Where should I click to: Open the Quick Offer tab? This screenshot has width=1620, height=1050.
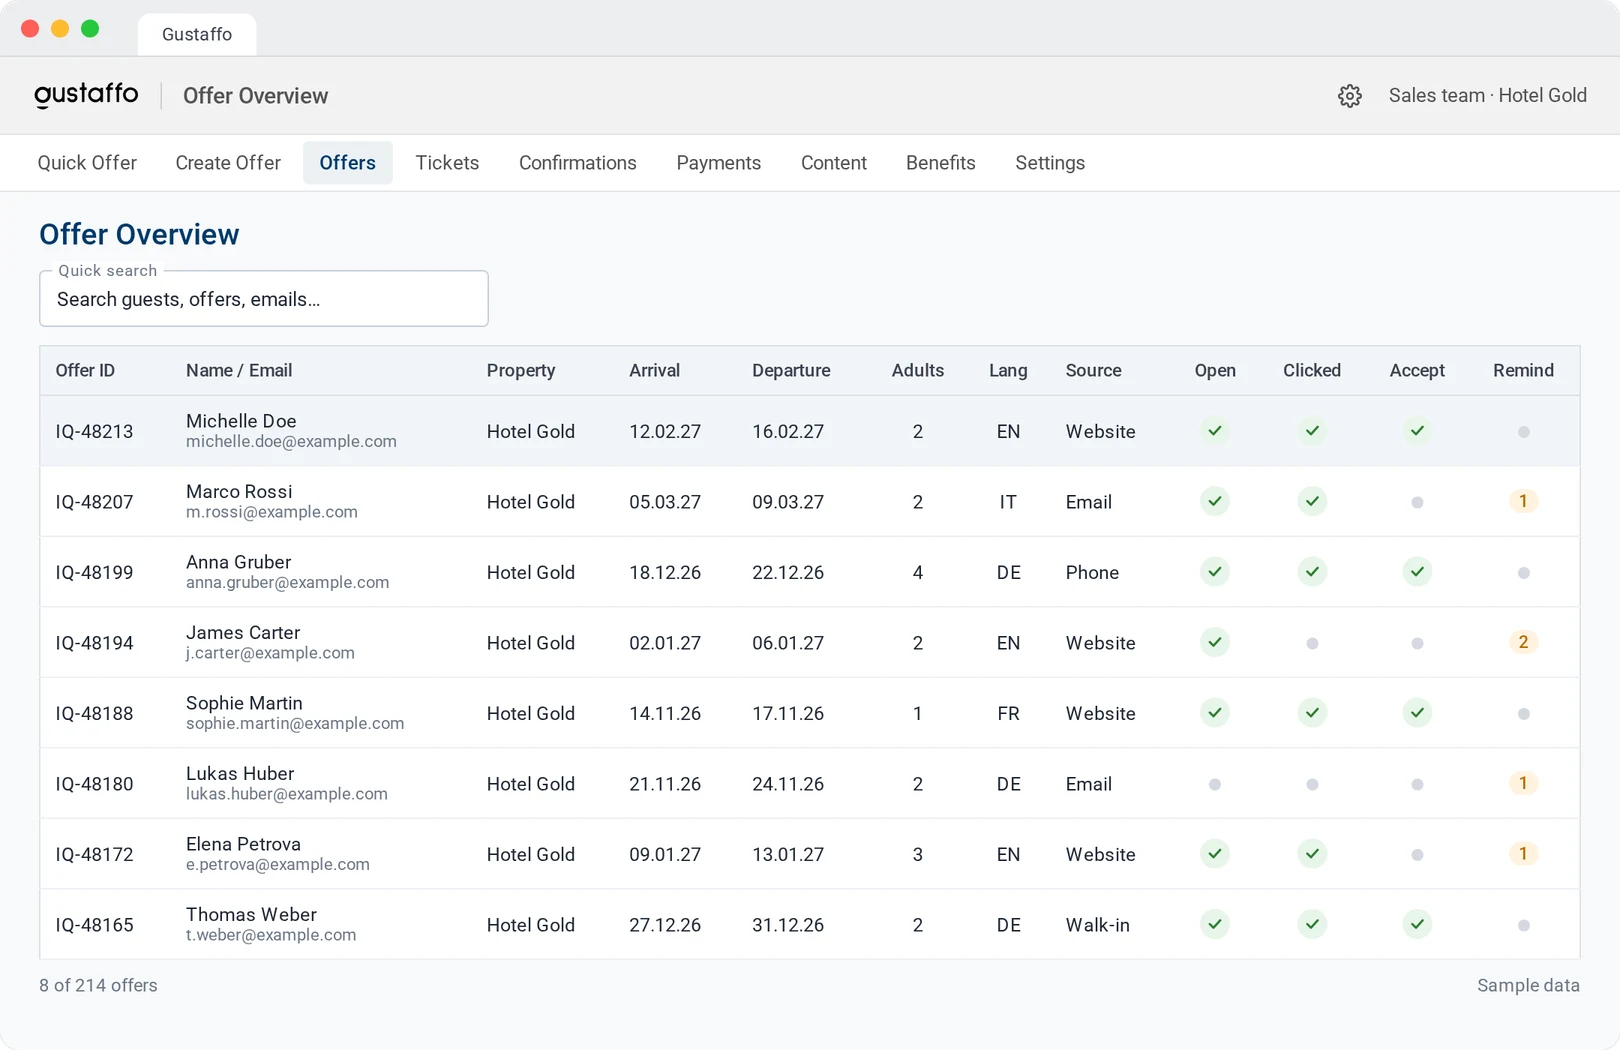click(x=87, y=163)
